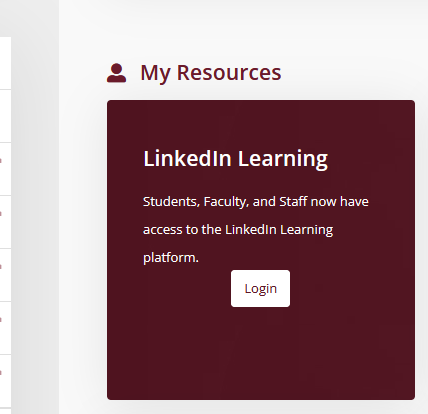The width and height of the screenshot is (428, 414).
Task: Click the second pink marker in left panel
Action: 1,214
